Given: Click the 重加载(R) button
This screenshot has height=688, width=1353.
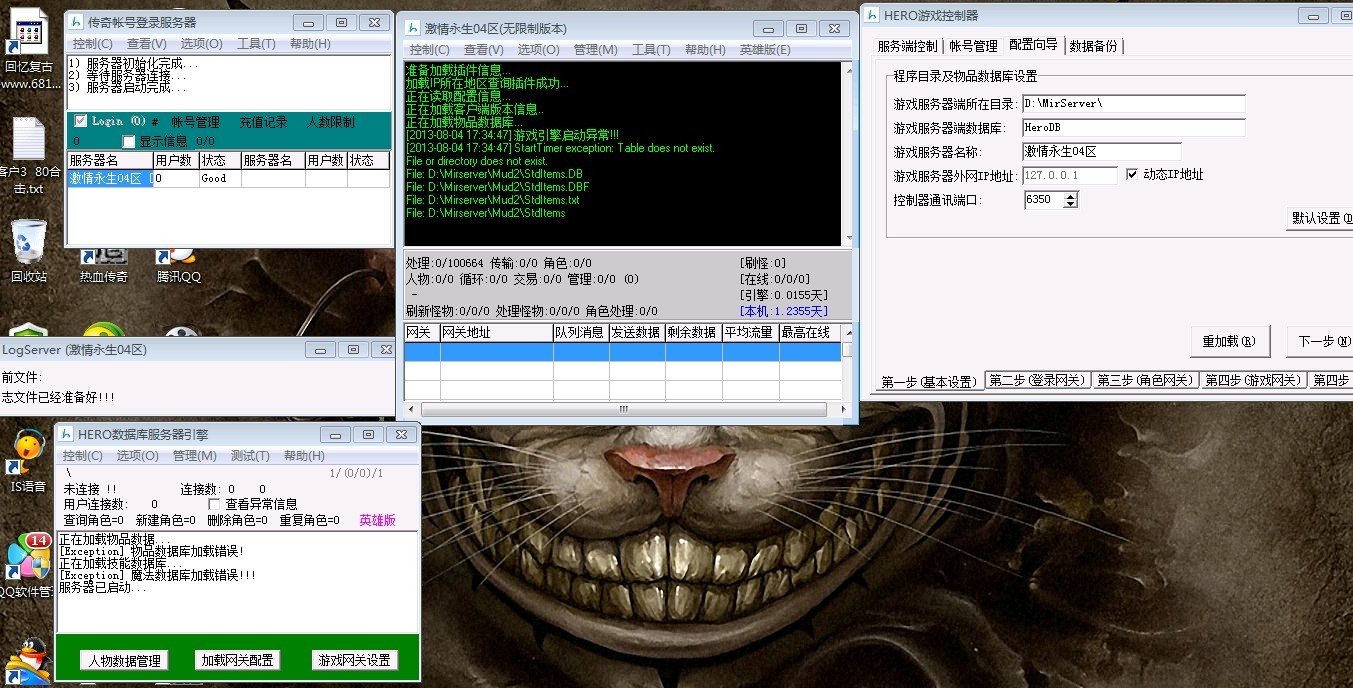Looking at the screenshot, I should (x=1229, y=341).
